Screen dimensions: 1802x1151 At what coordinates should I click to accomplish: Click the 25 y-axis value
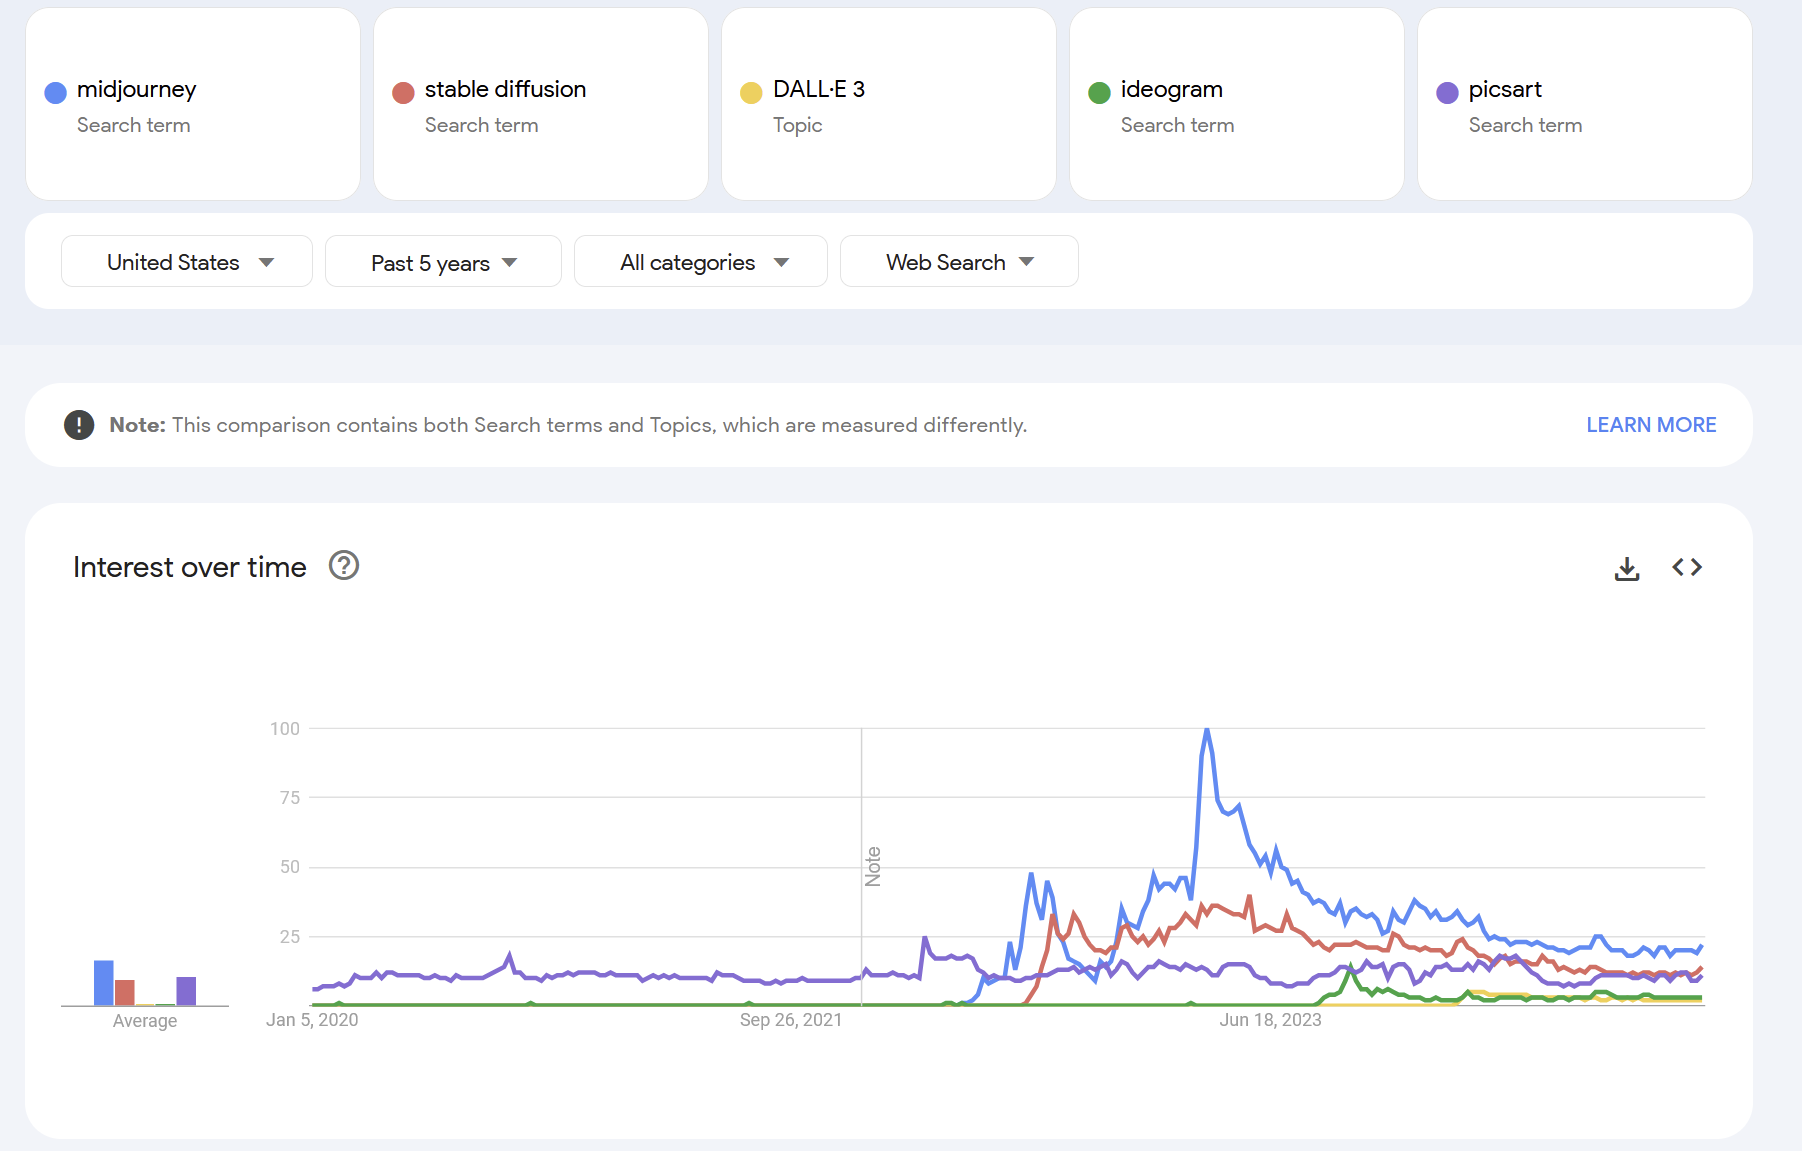(290, 937)
